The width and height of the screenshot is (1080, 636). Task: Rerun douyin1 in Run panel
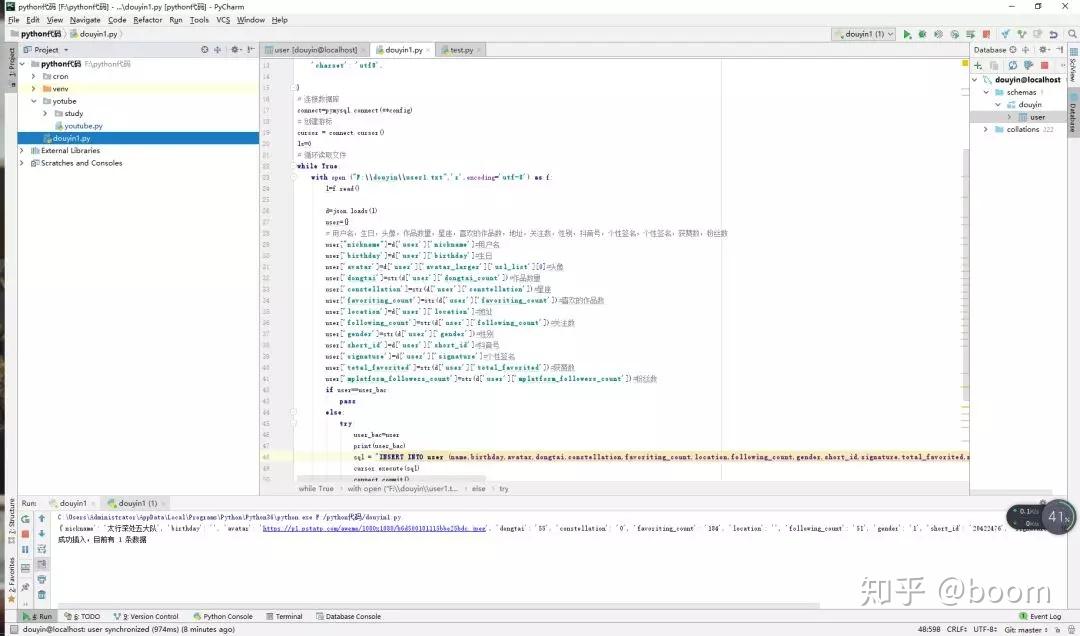25,519
